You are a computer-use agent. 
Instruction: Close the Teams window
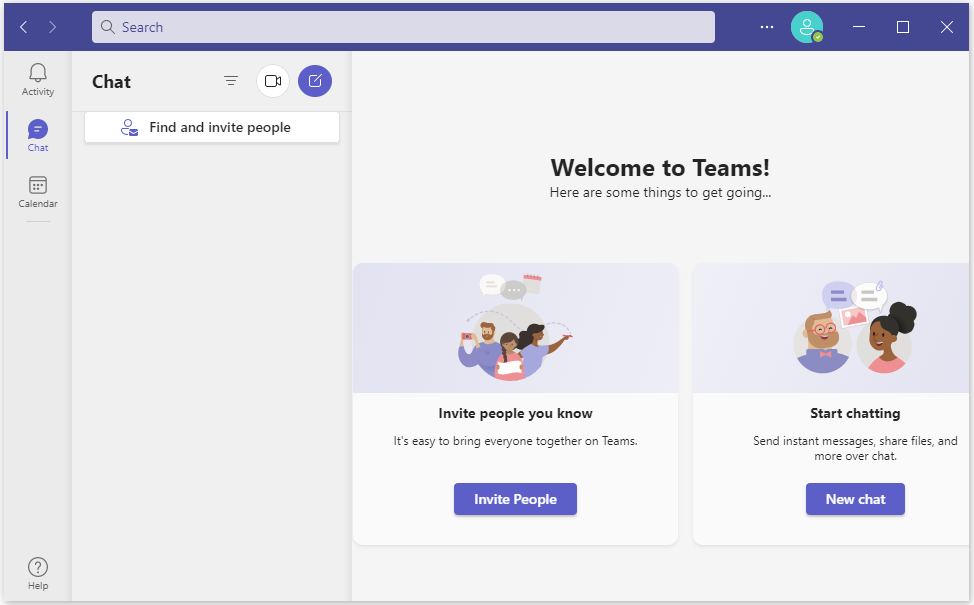coord(947,27)
